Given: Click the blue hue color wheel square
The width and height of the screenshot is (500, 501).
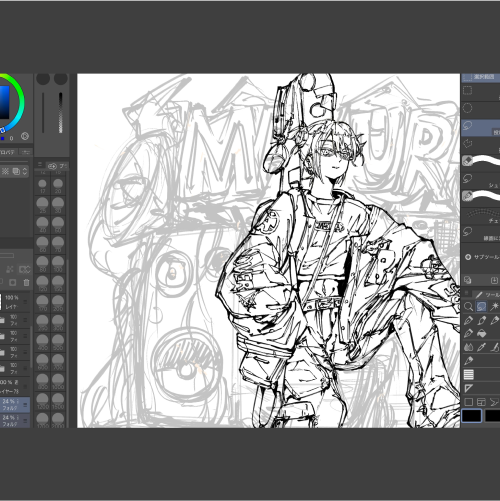Looking at the screenshot, I should (4, 102).
